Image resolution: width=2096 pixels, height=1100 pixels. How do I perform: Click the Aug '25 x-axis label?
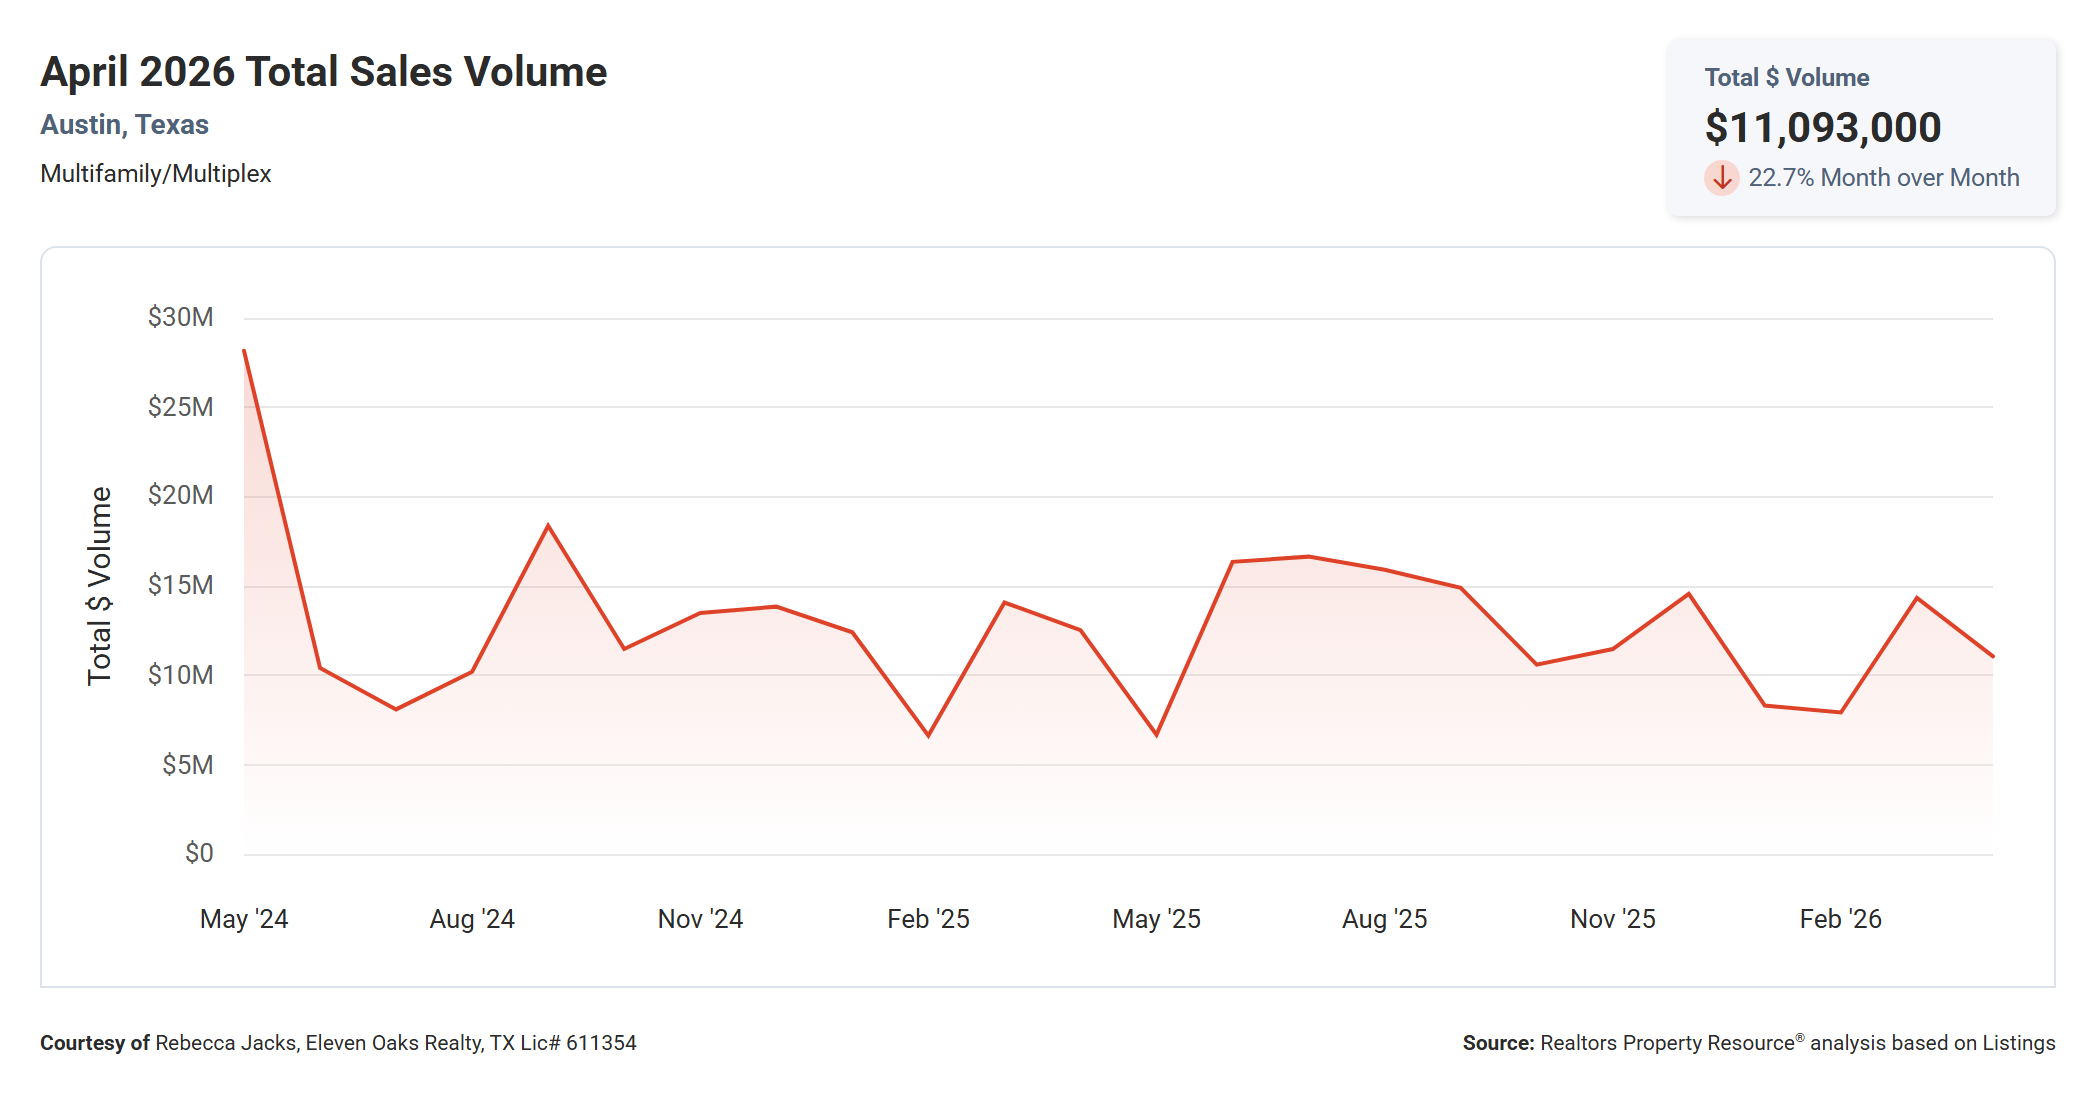tap(1384, 919)
